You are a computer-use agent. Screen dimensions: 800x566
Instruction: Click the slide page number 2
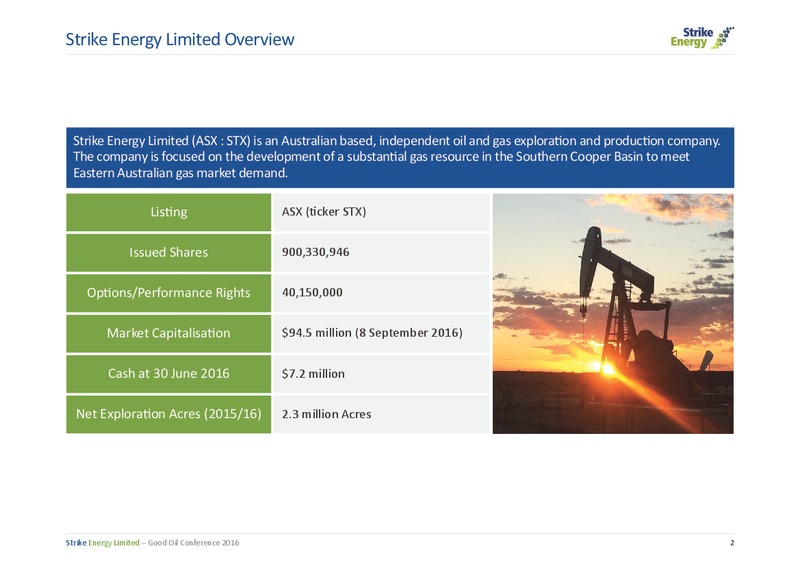[732, 543]
